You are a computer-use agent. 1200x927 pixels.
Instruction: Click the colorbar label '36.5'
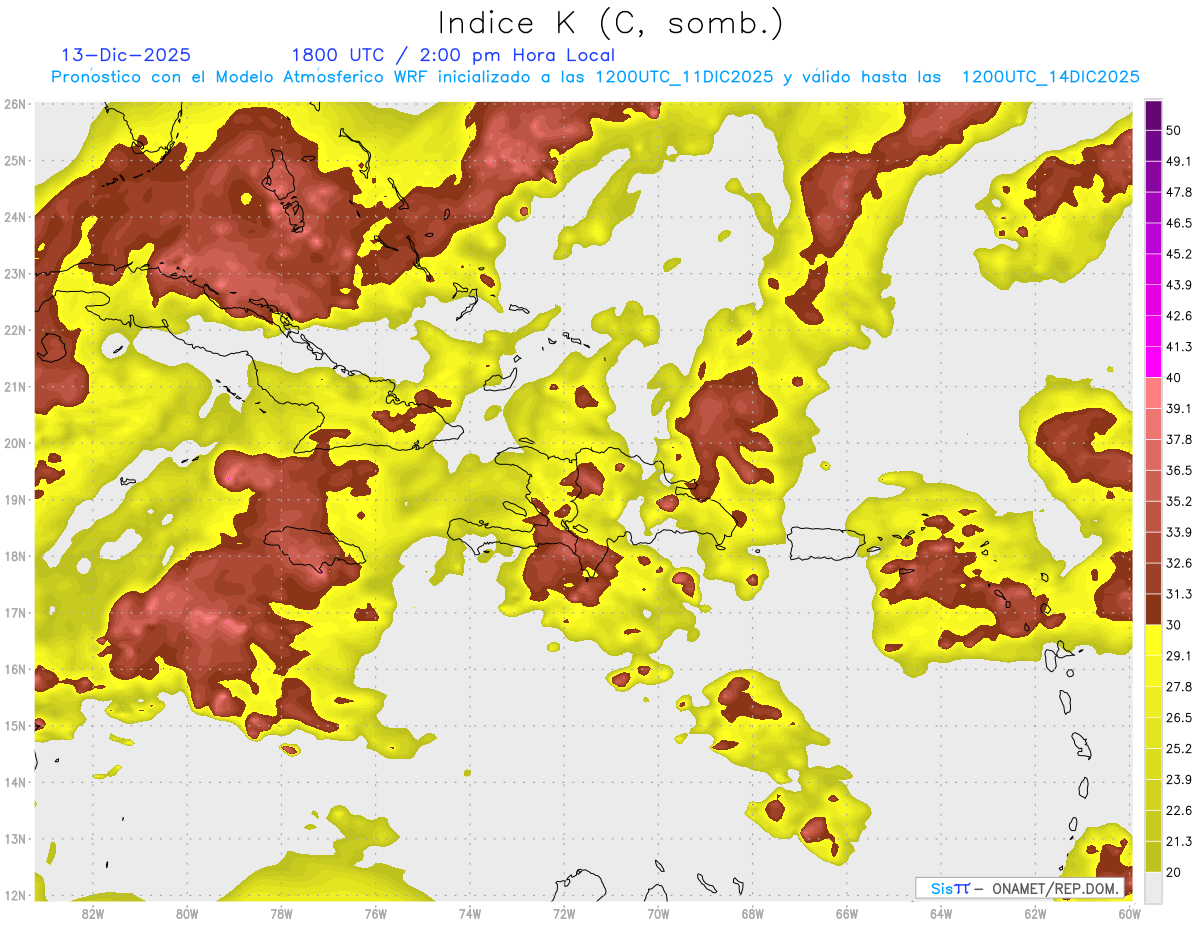1179,470
